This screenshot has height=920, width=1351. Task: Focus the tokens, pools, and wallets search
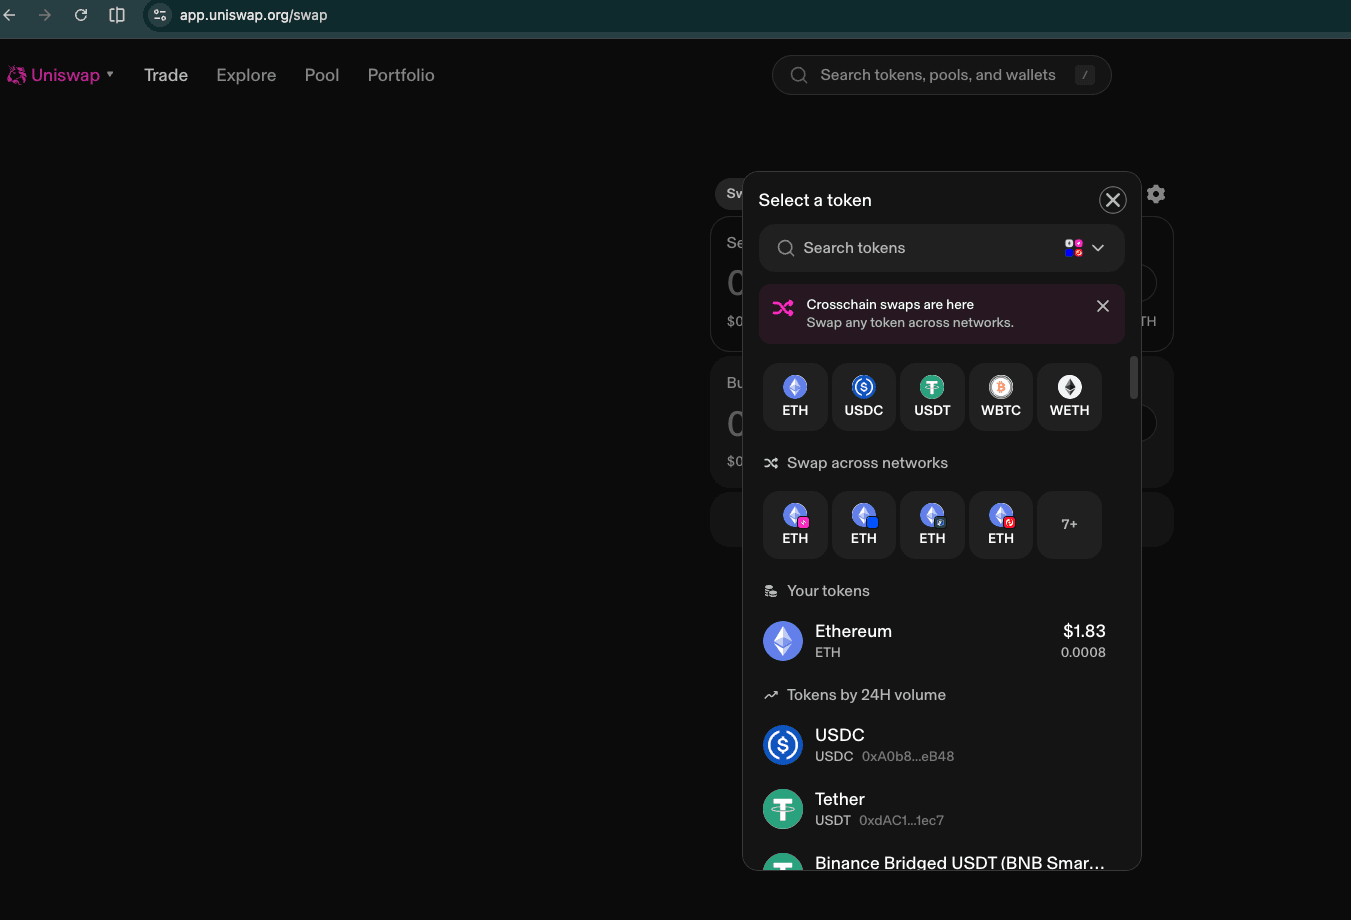point(941,75)
